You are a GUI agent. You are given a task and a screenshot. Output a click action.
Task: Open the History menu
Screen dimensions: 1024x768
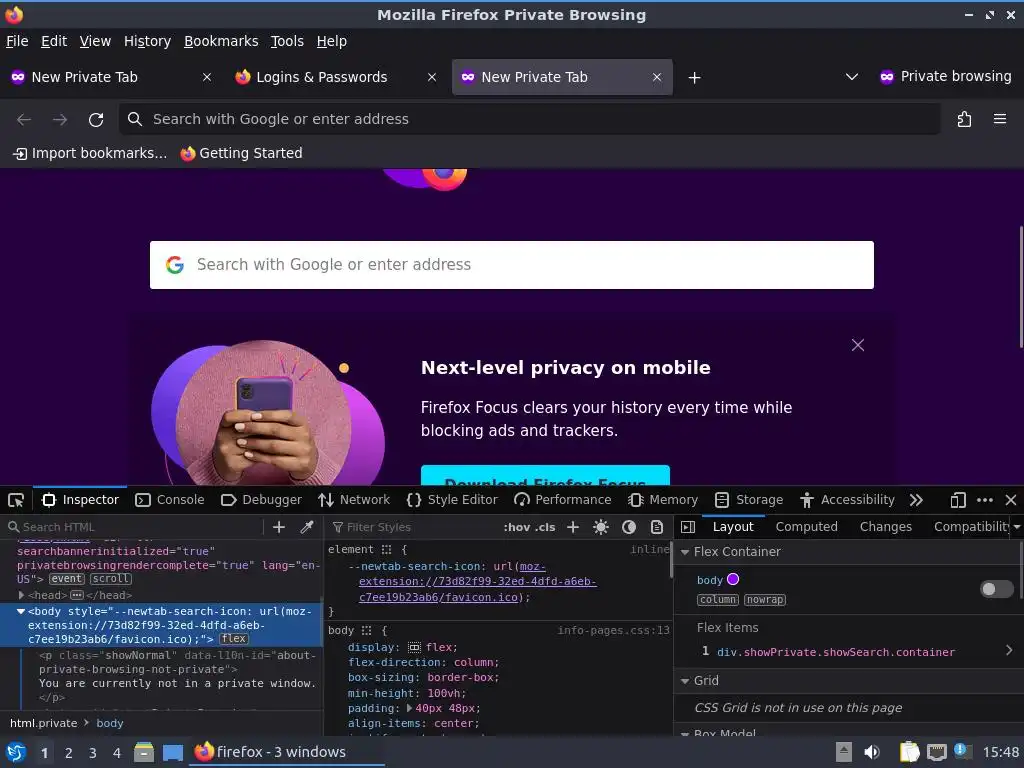[148, 41]
